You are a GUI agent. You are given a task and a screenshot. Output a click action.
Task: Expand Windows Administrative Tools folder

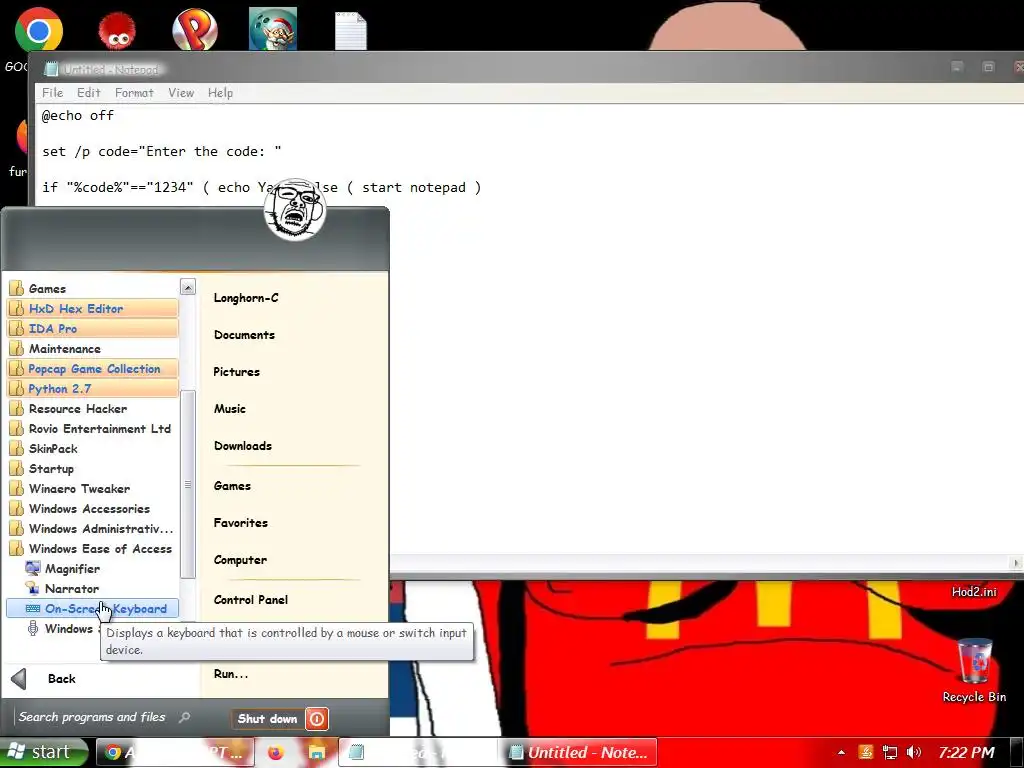[92, 529]
